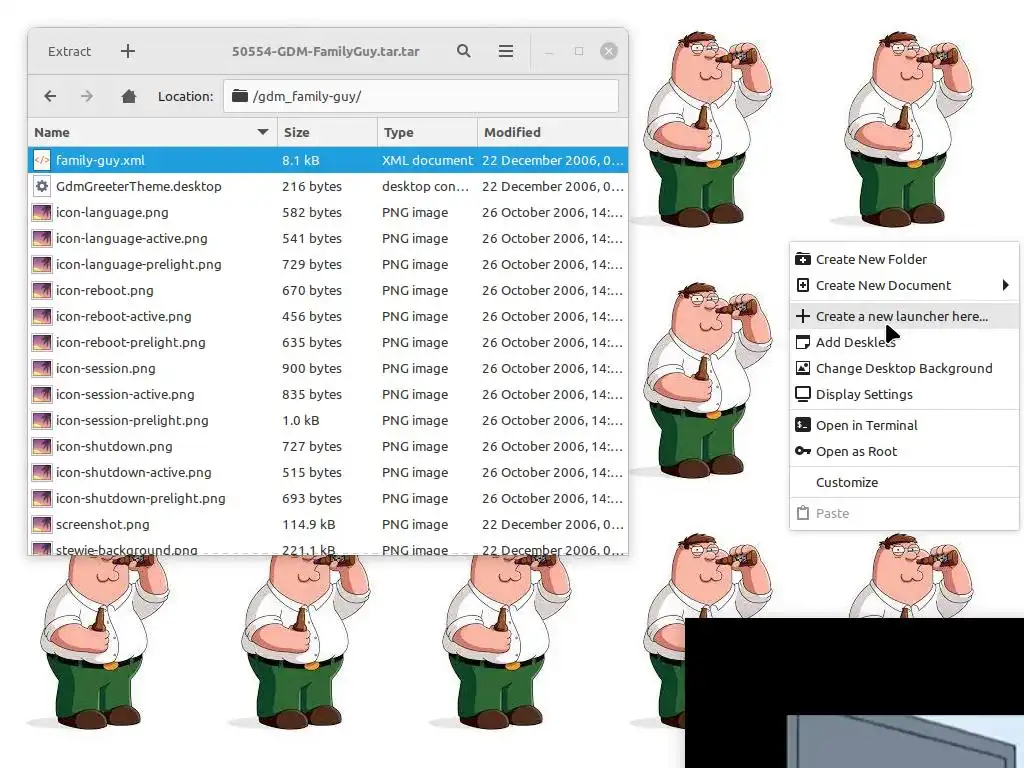The height and width of the screenshot is (768, 1024).
Task: Select Open as Root menu entry
Action: 904,451
